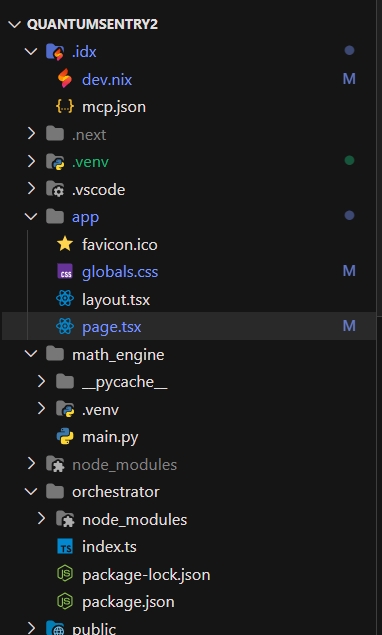The height and width of the screenshot is (635, 382).
Task: Click the .idx folder icon
Action: (55, 52)
